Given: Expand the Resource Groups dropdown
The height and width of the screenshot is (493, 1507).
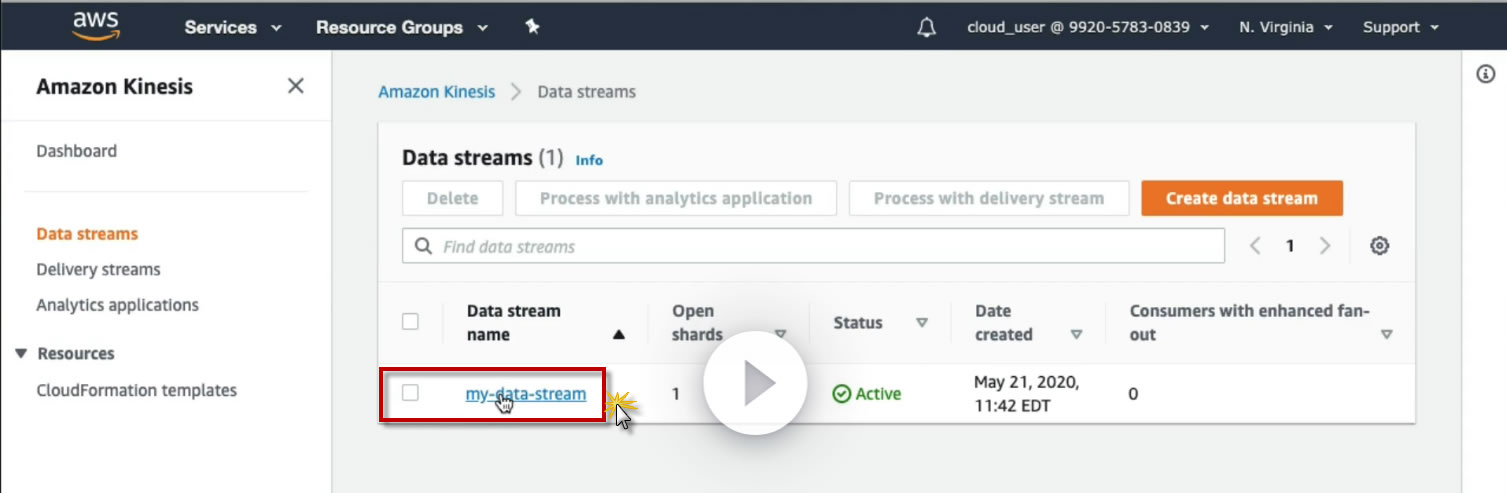Looking at the screenshot, I should point(402,27).
